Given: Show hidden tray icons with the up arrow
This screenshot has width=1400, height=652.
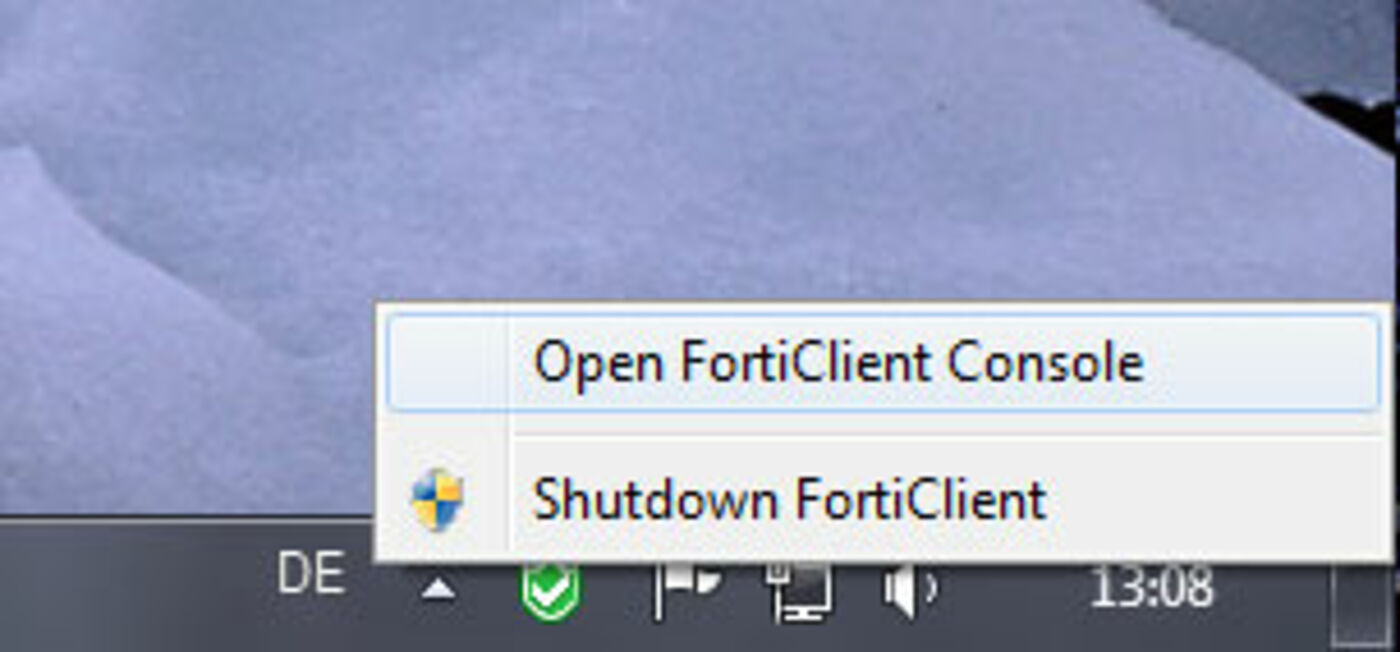Looking at the screenshot, I should tap(438, 590).
